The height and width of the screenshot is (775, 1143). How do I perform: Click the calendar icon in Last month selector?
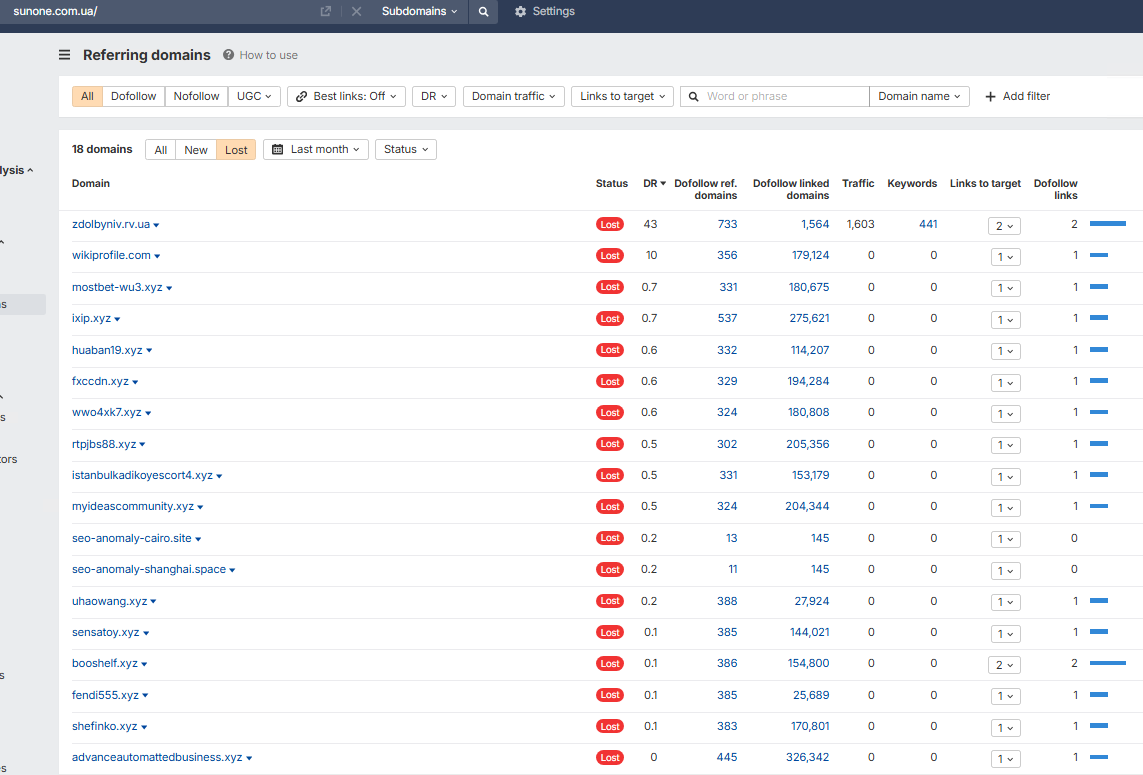point(278,149)
